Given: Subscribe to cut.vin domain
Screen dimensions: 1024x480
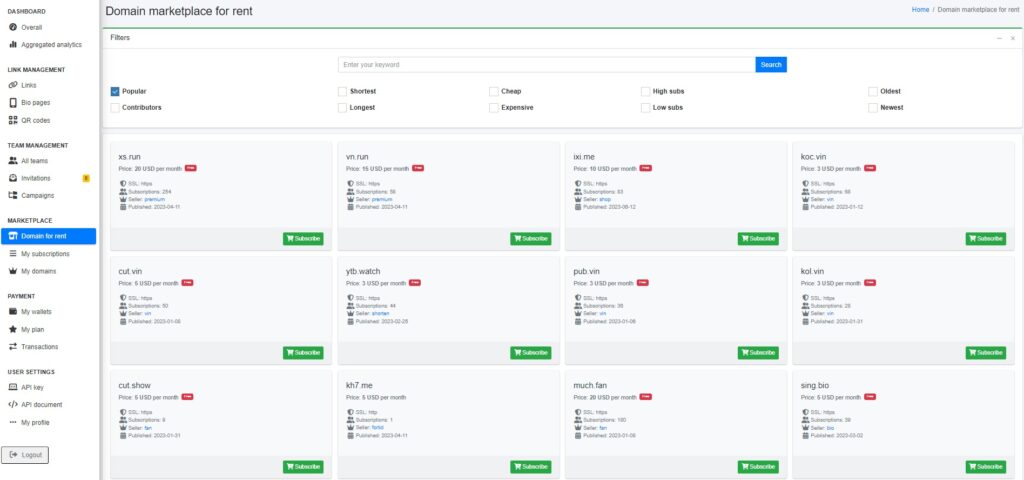Looking at the screenshot, I should point(303,353).
